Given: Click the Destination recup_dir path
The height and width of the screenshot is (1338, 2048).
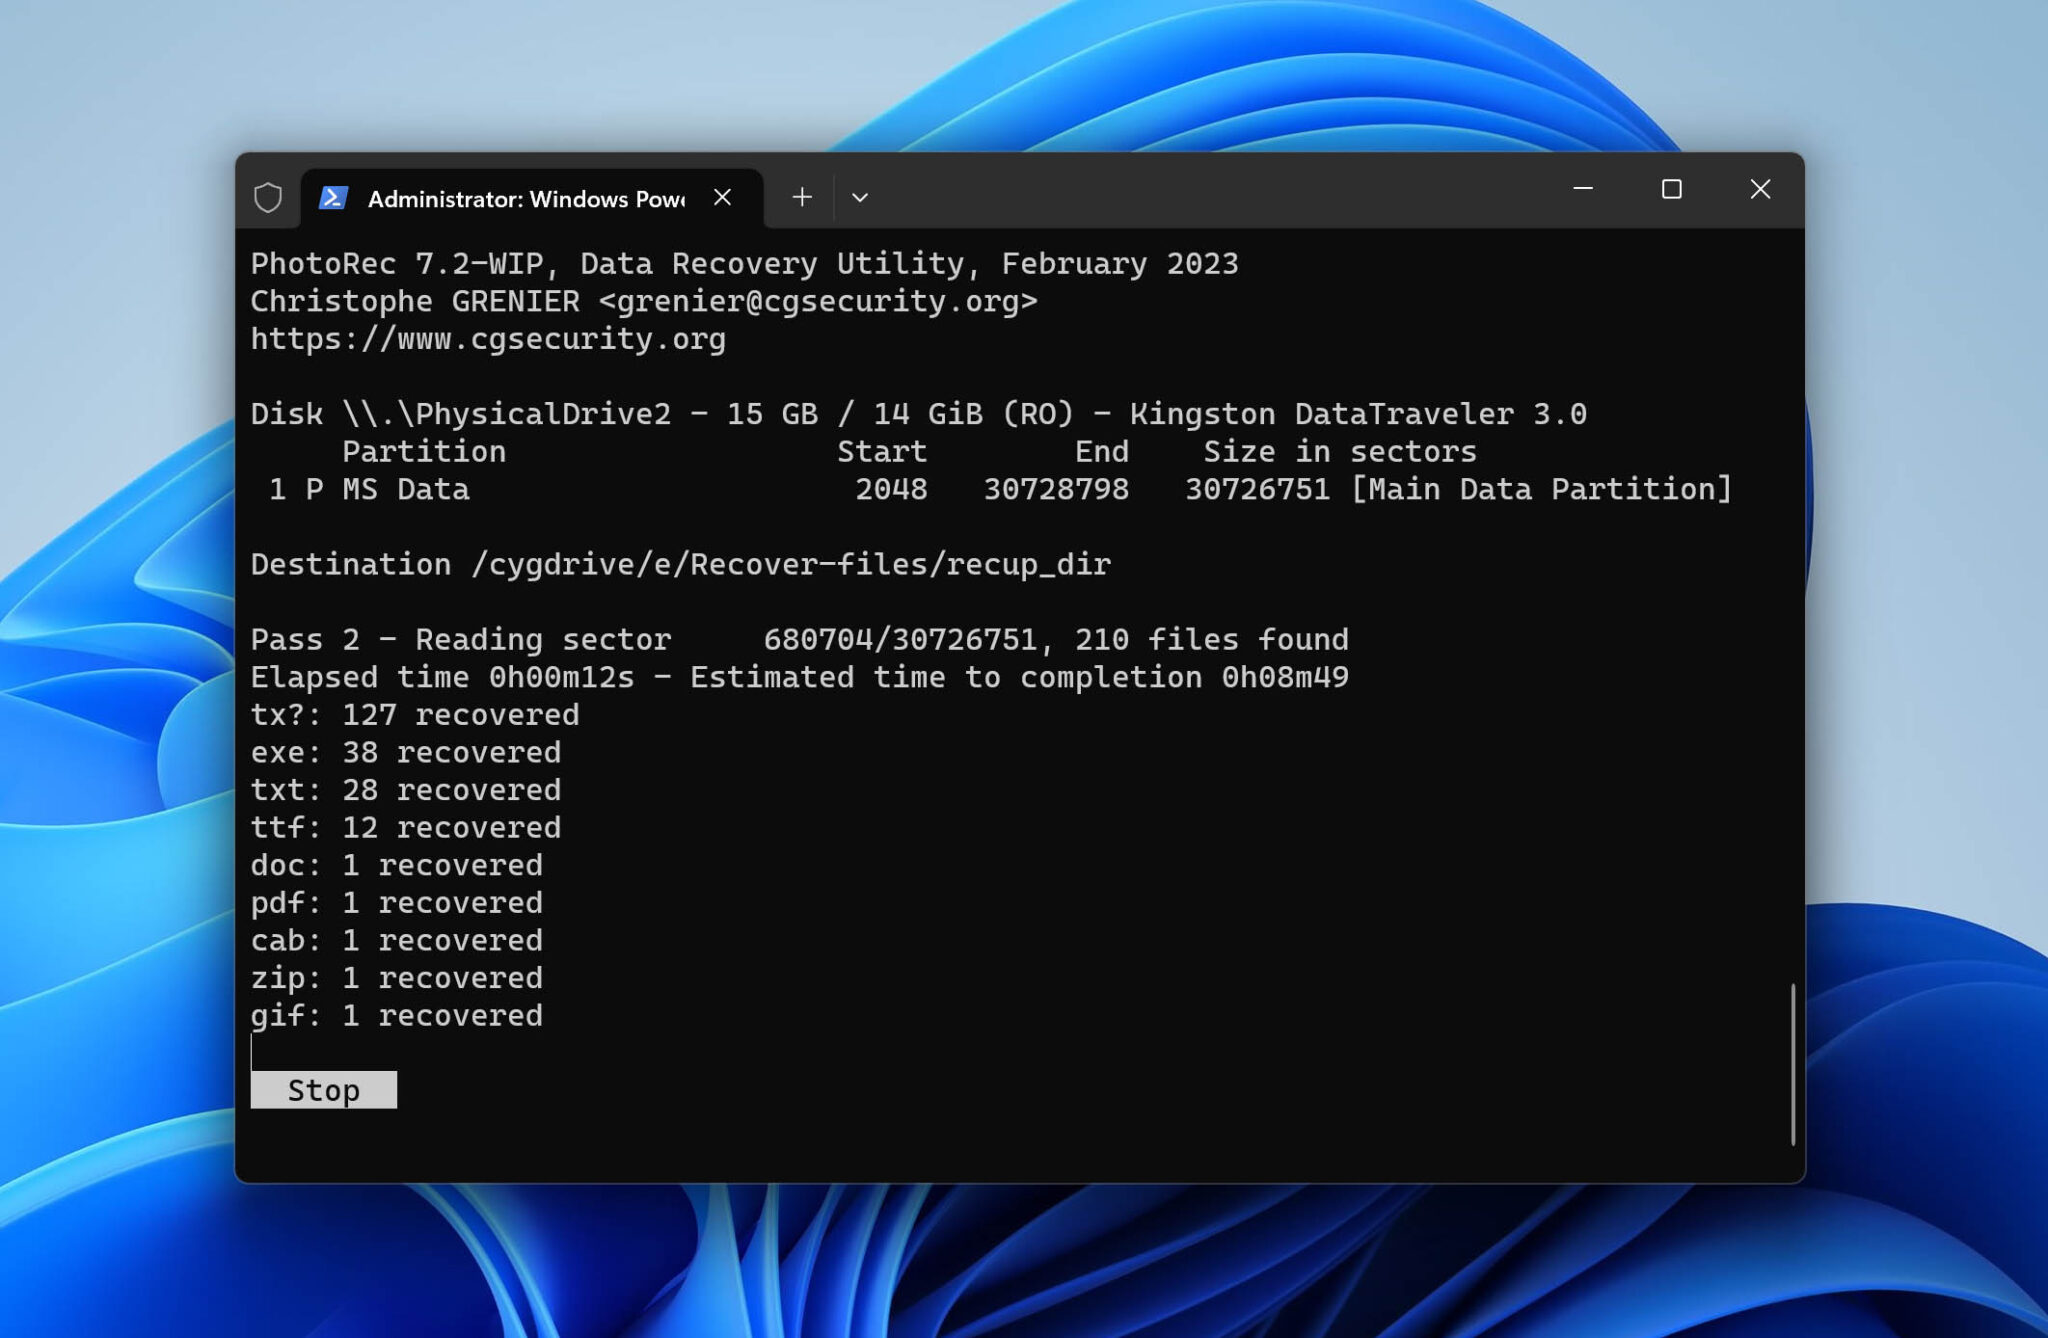Looking at the screenshot, I should [680, 563].
